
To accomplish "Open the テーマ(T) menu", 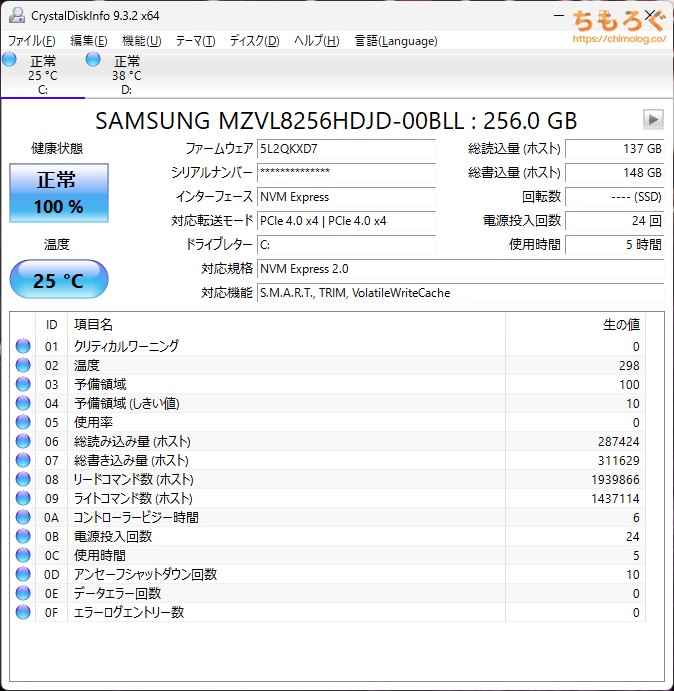I will coord(195,41).
